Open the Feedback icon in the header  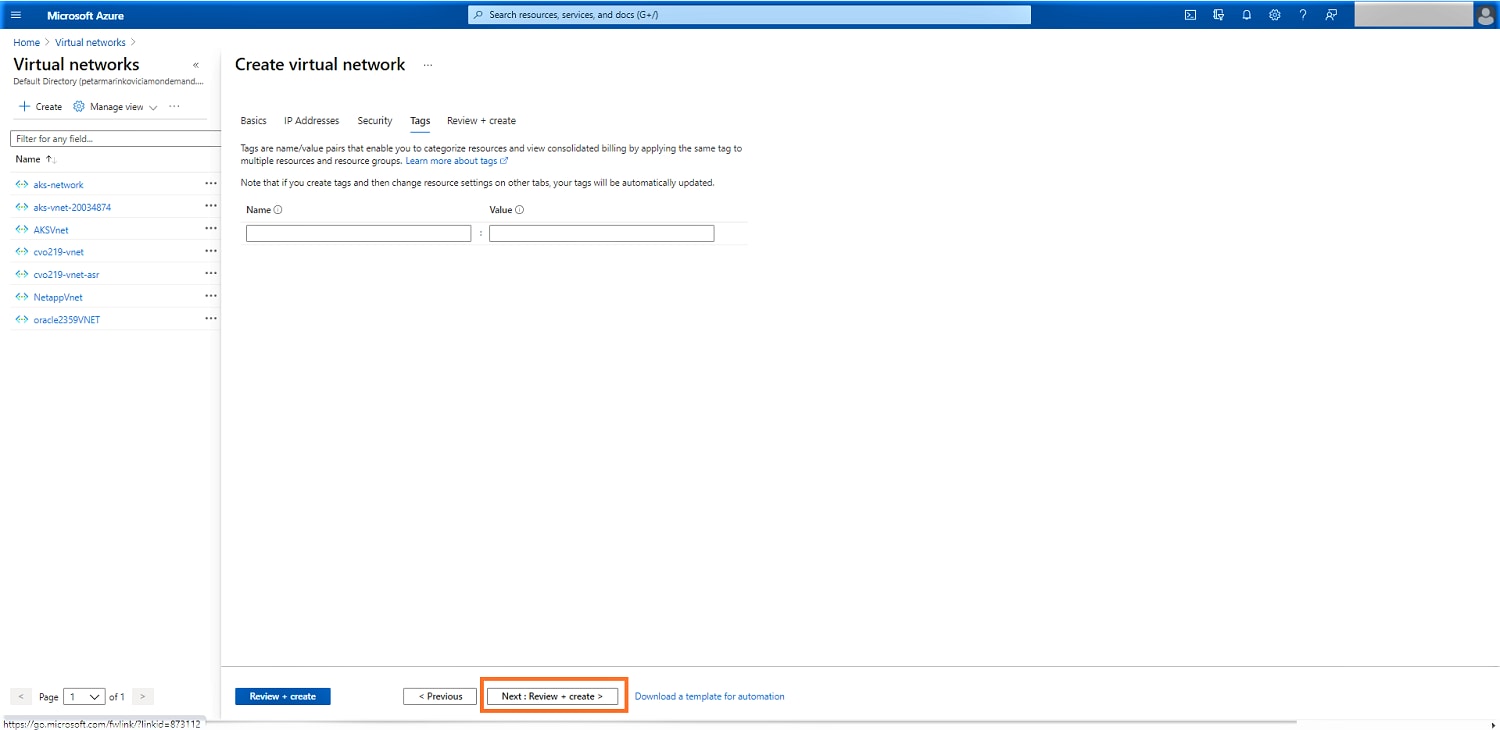coord(1331,15)
